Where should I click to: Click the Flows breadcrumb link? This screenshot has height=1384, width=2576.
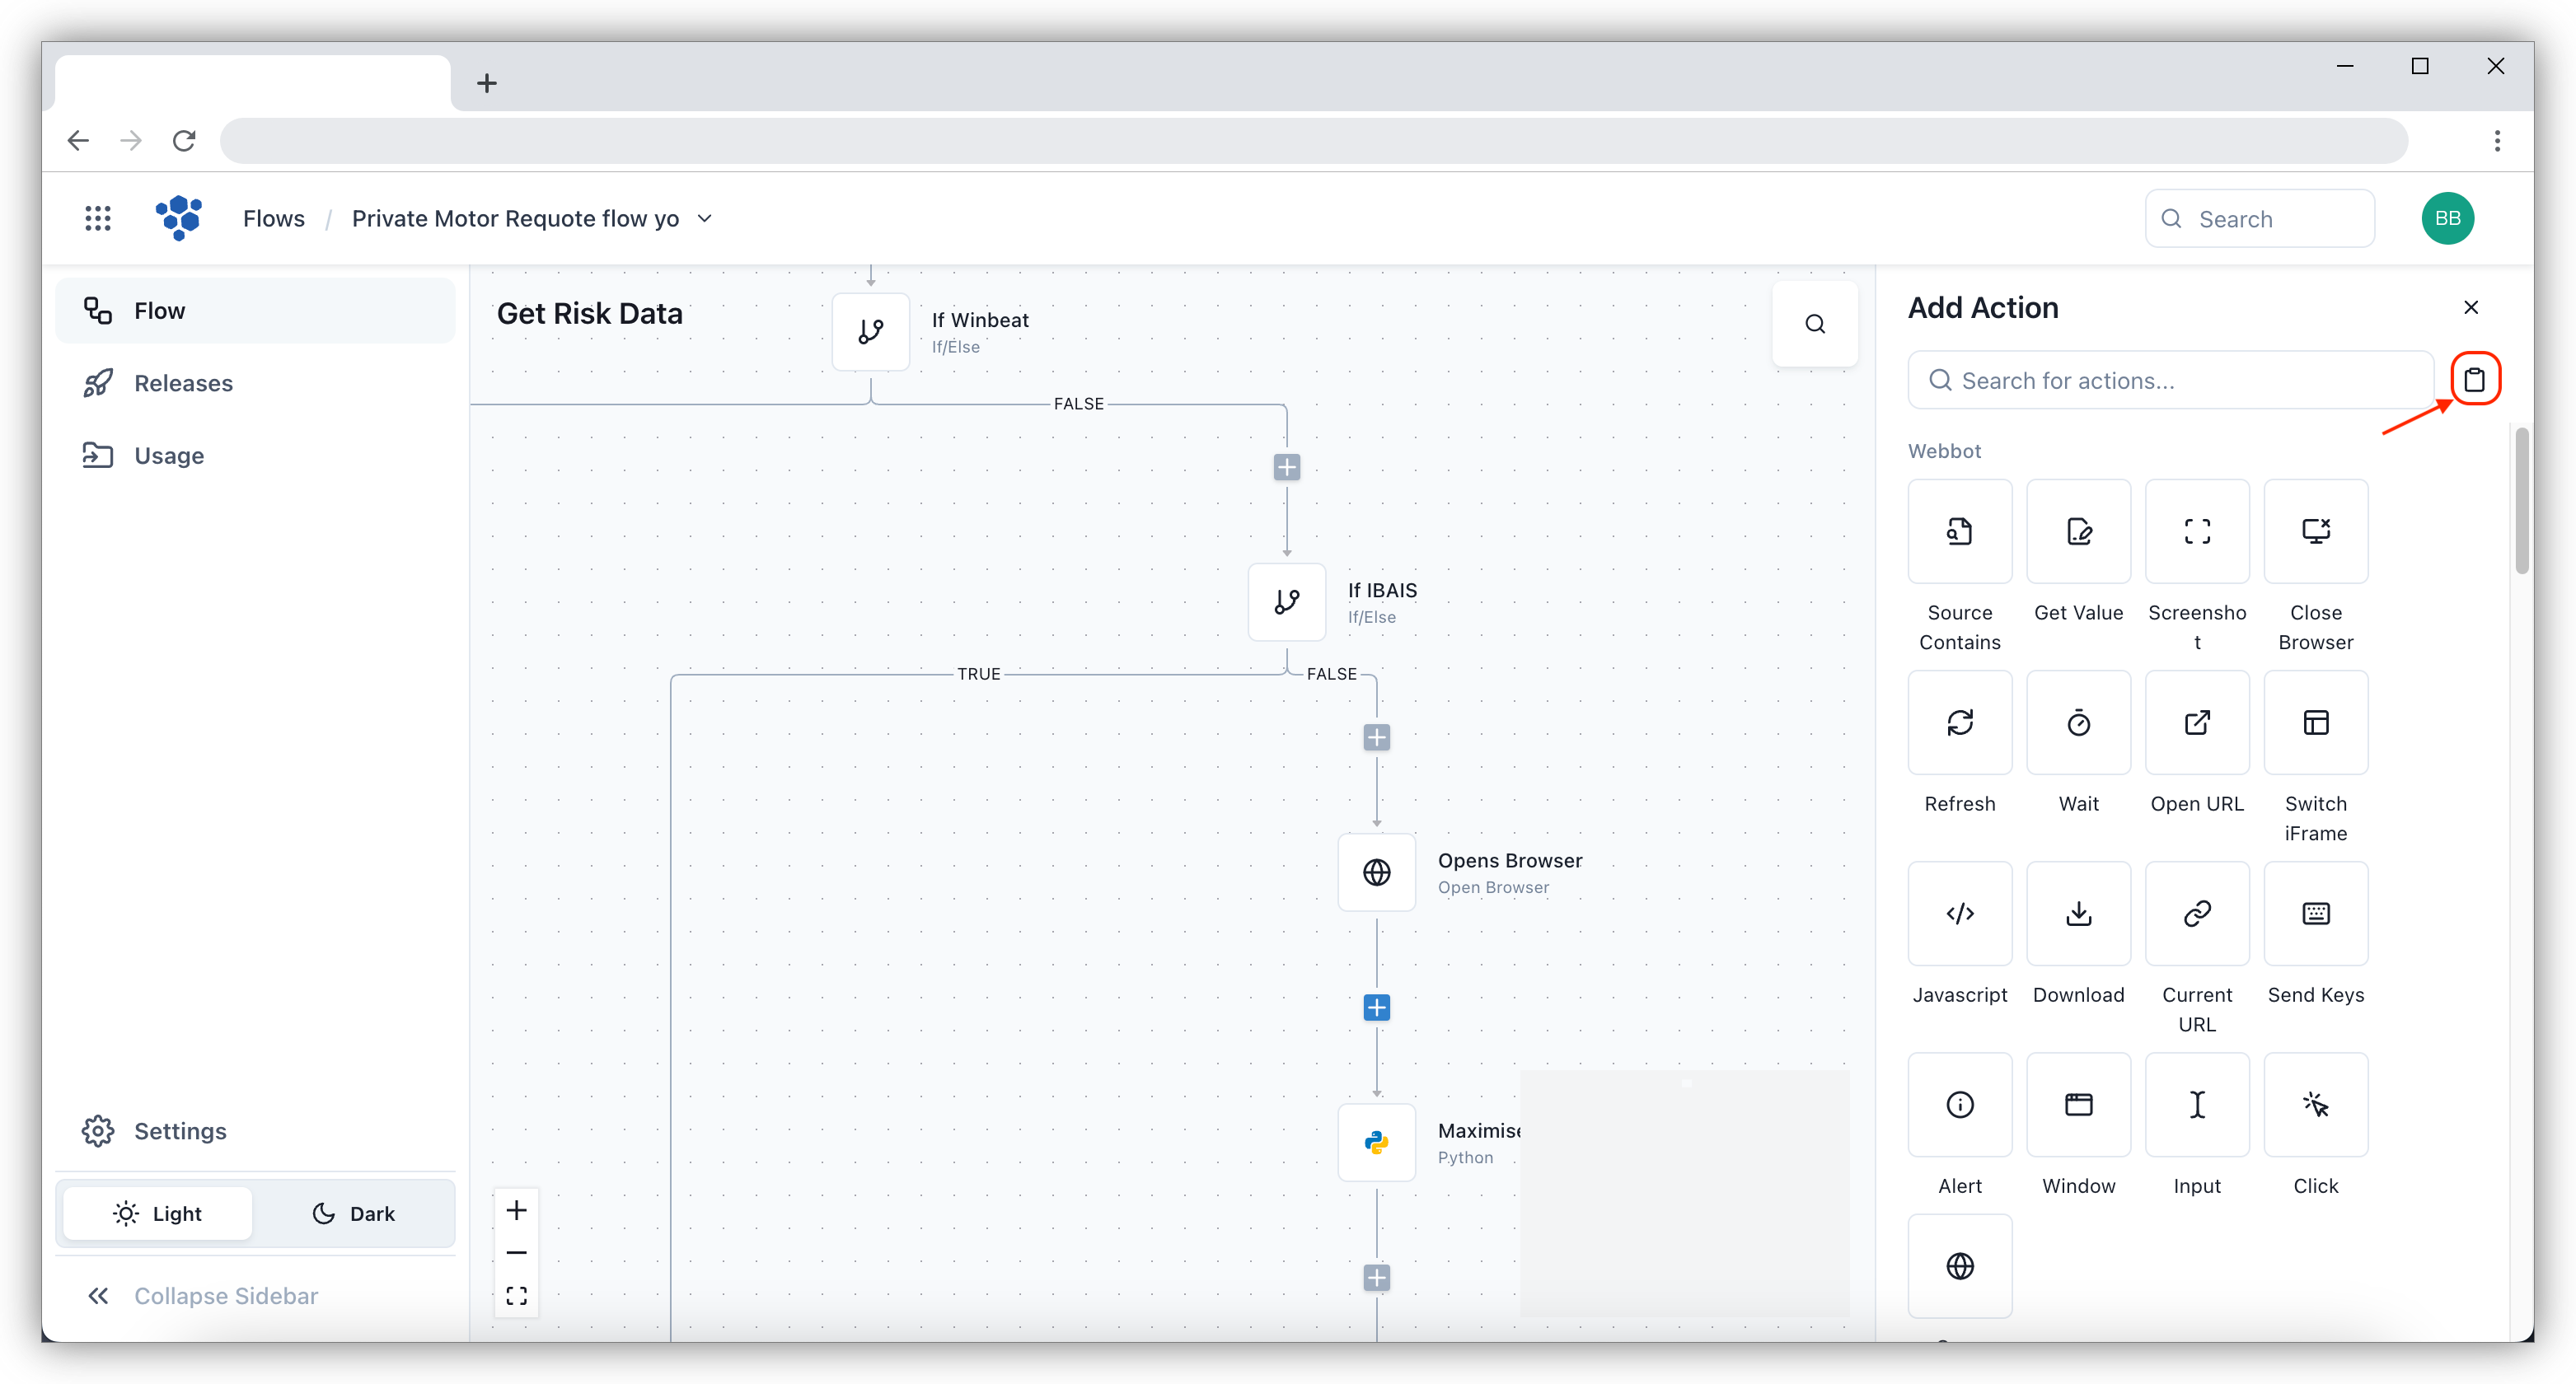(273, 218)
